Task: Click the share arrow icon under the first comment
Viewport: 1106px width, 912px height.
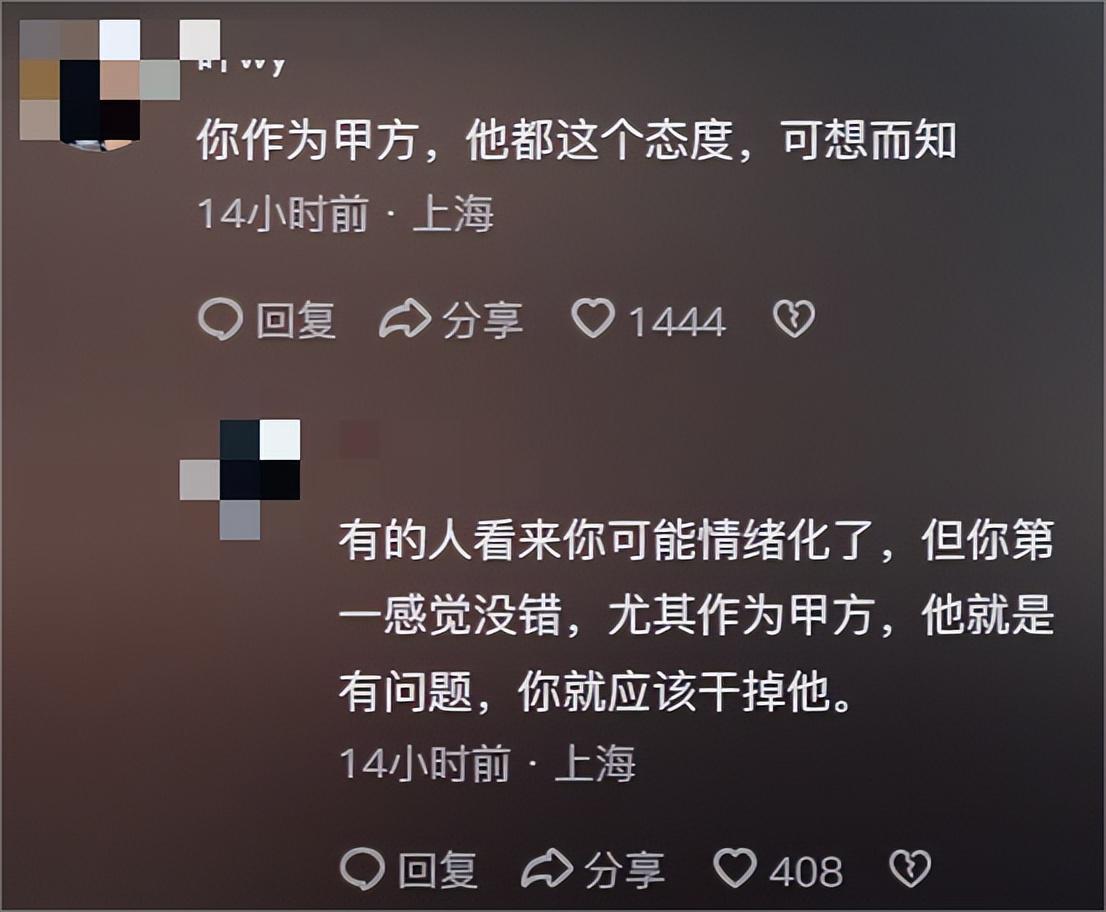Action: [405, 319]
